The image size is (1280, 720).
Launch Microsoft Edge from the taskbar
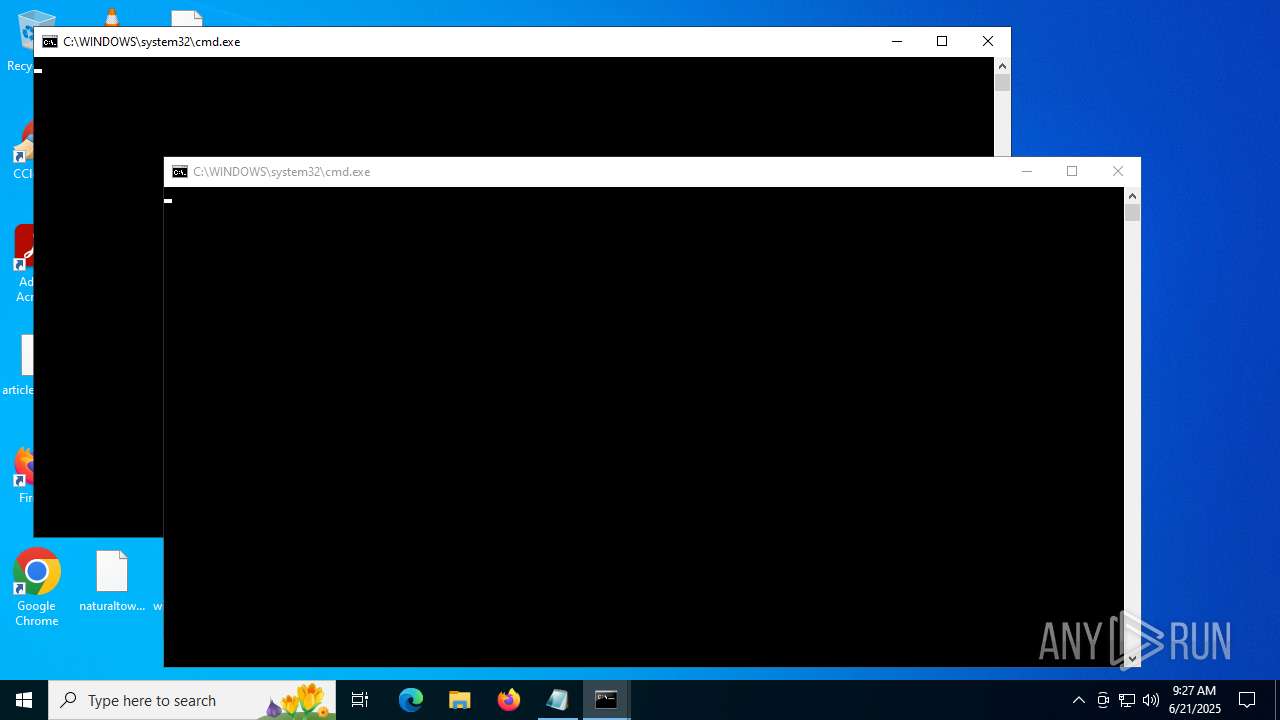point(411,700)
